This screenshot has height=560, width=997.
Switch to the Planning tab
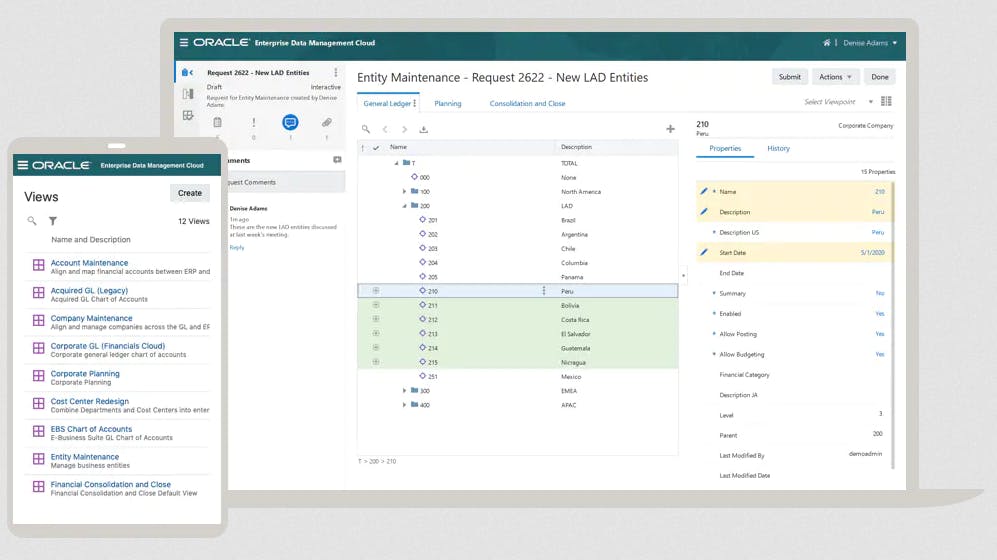tap(447, 103)
